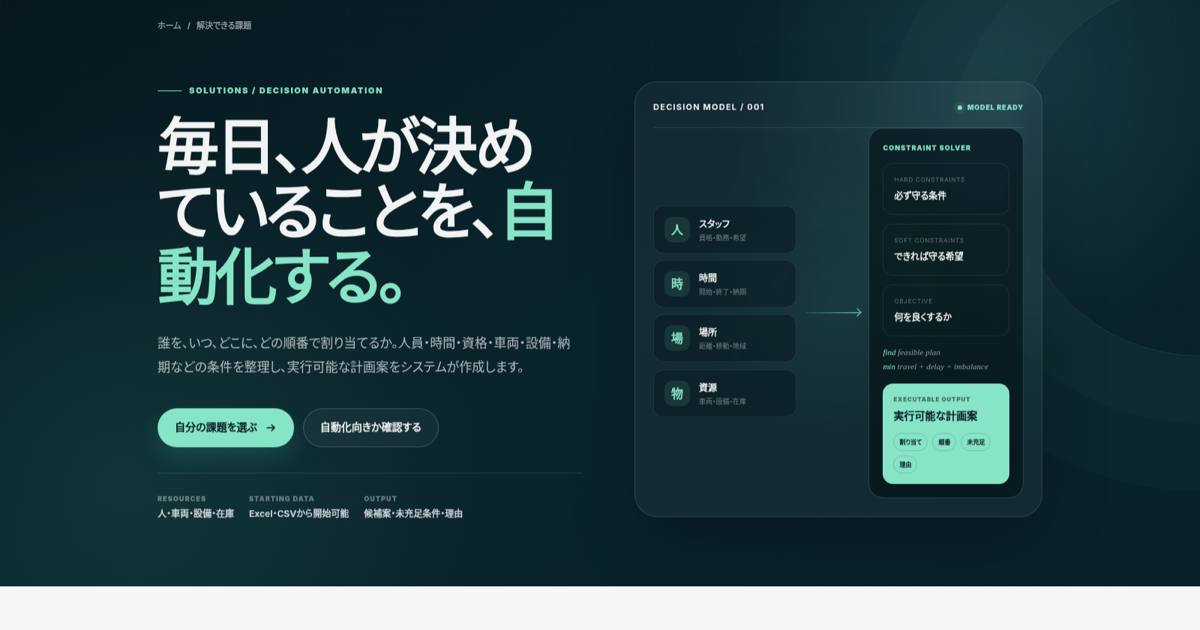Click the green MODEL READY status dot
1200x630 pixels.
click(960, 107)
